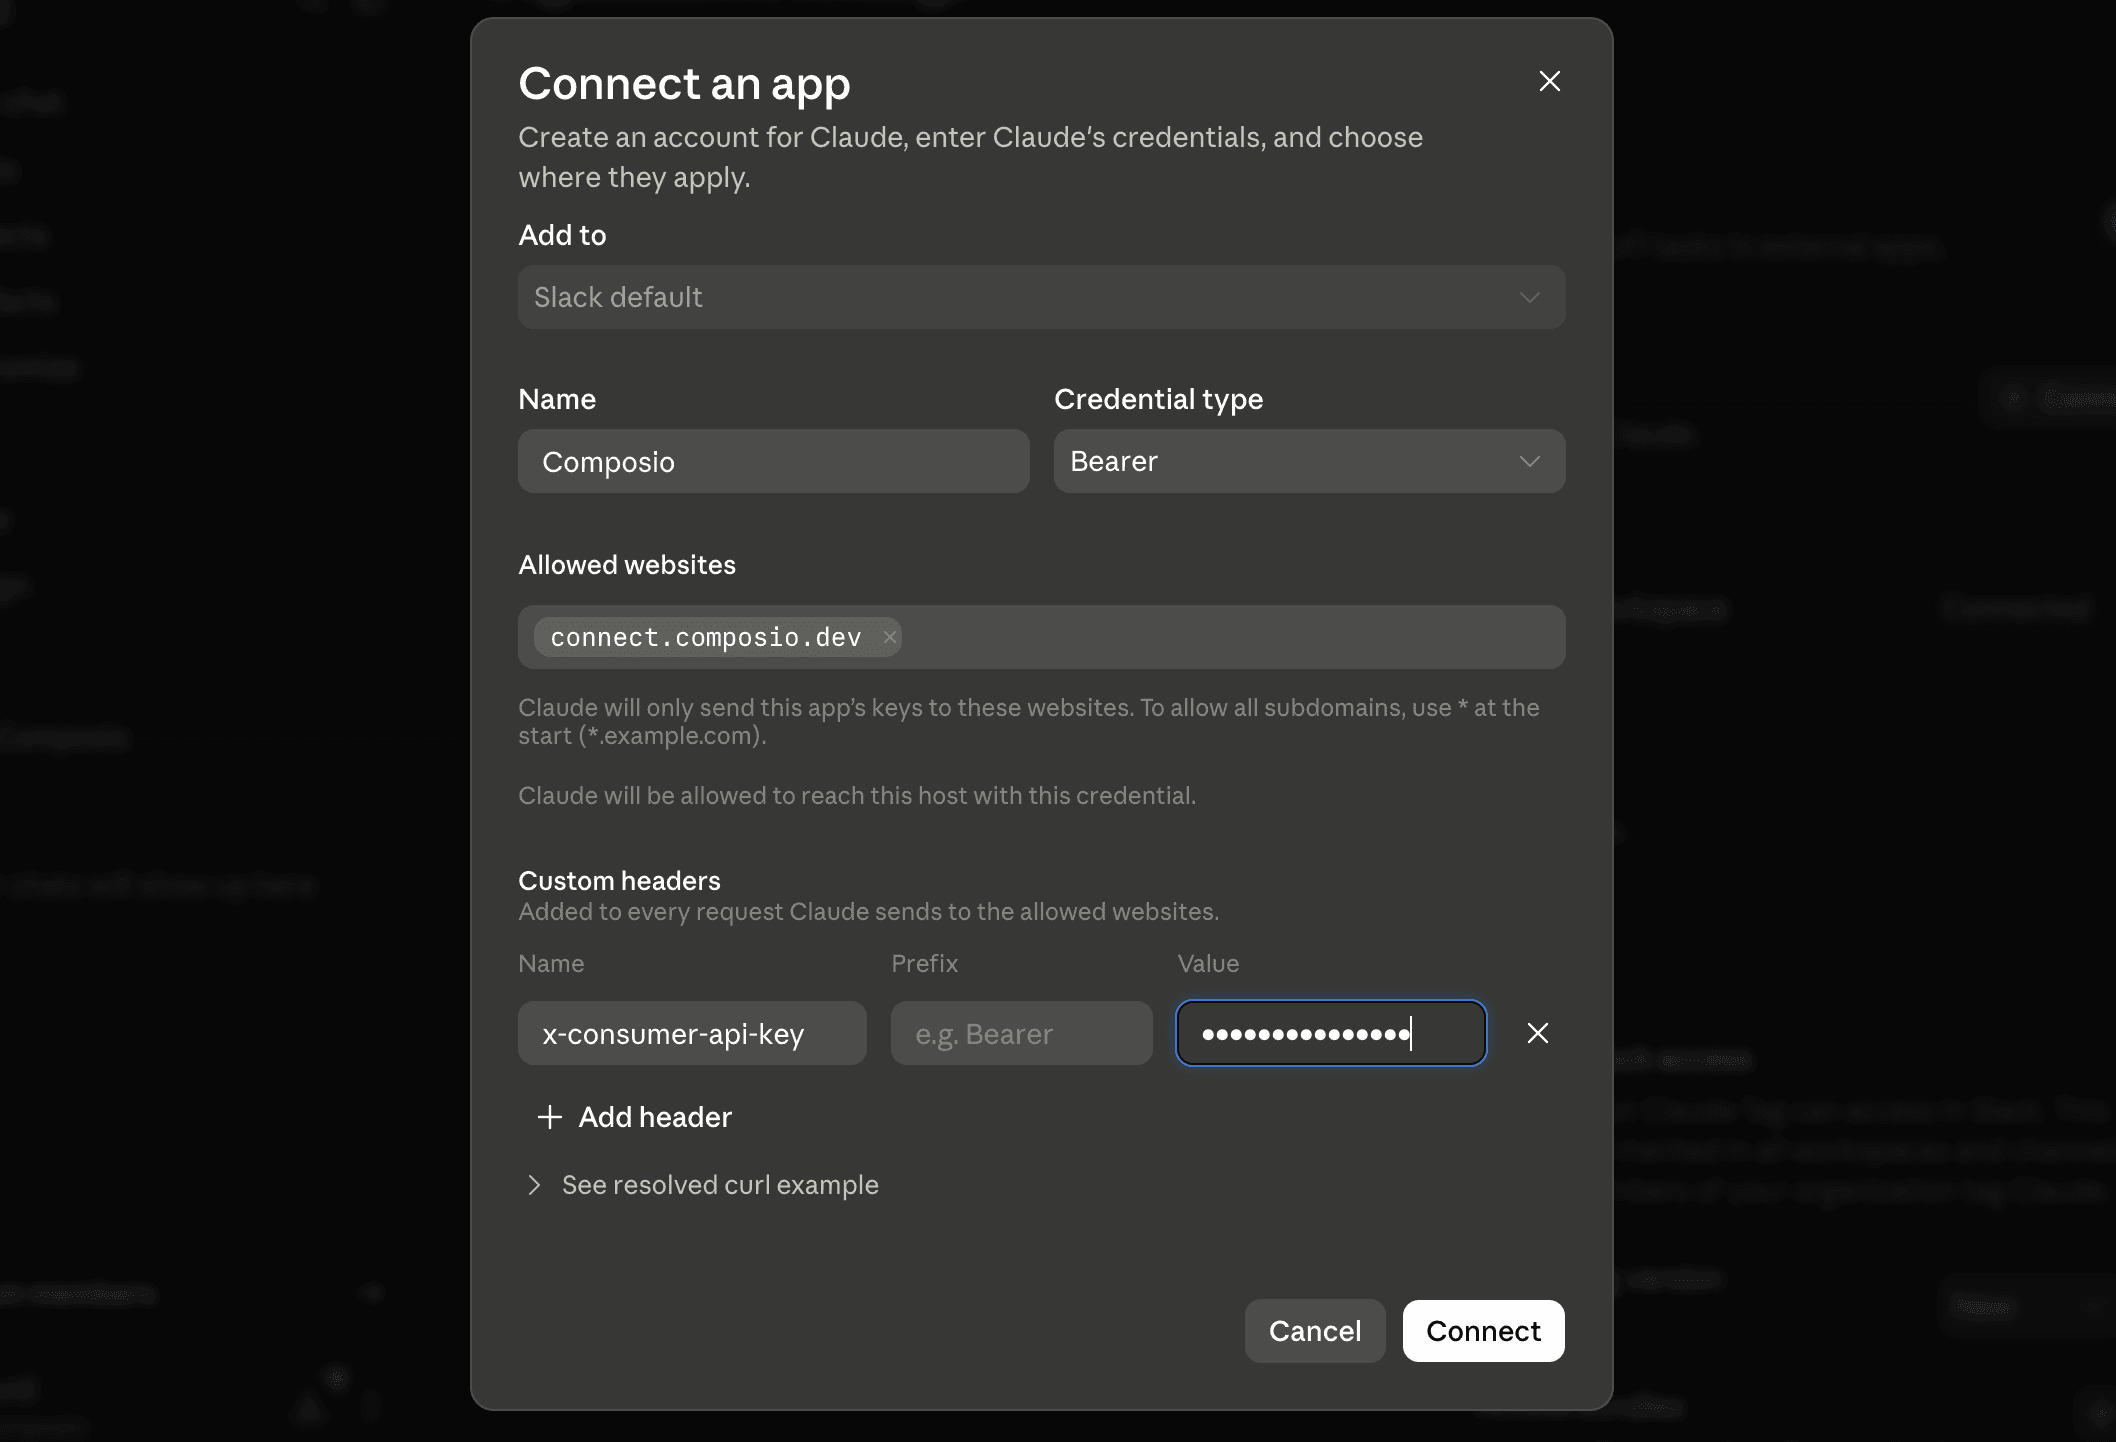The height and width of the screenshot is (1442, 2116).
Task: Click the chevron arrow in Bearer selector
Action: (1529, 461)
